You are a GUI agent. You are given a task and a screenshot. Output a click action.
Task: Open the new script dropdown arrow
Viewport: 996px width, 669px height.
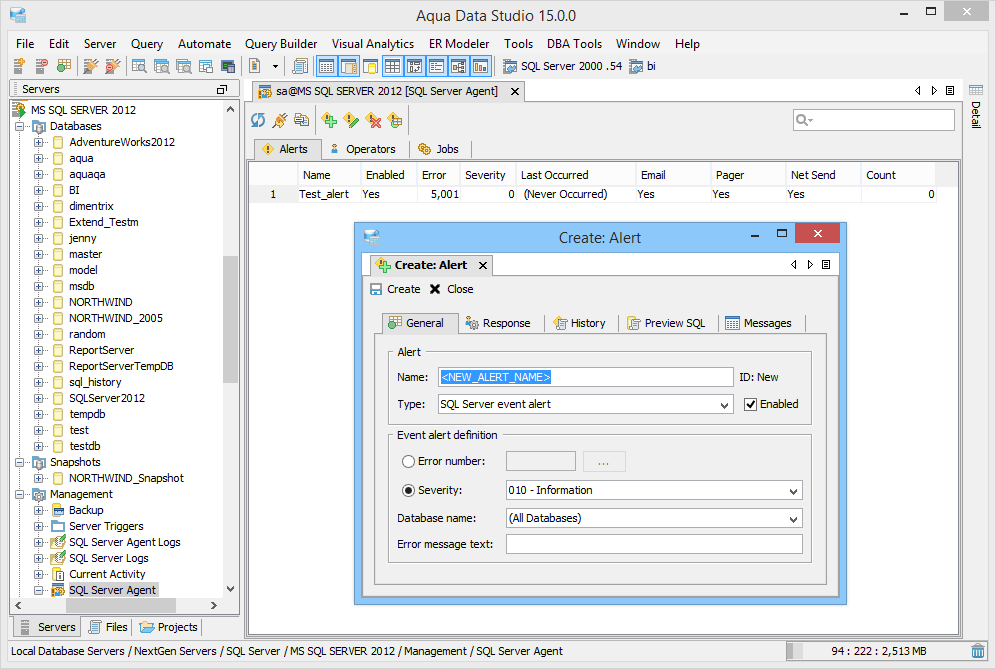tap(275, 66)
